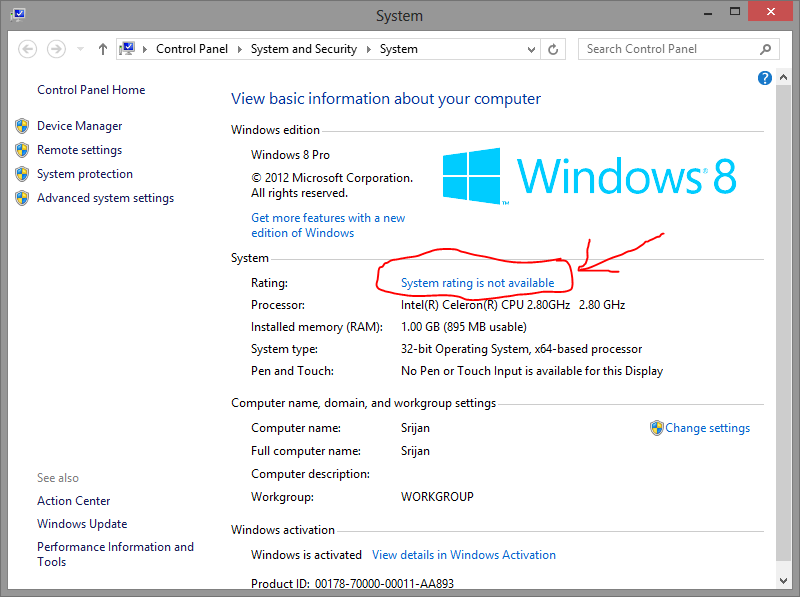800x597 pixels.
Task: Click the System protection shield icon
Action: pos(22,173)
